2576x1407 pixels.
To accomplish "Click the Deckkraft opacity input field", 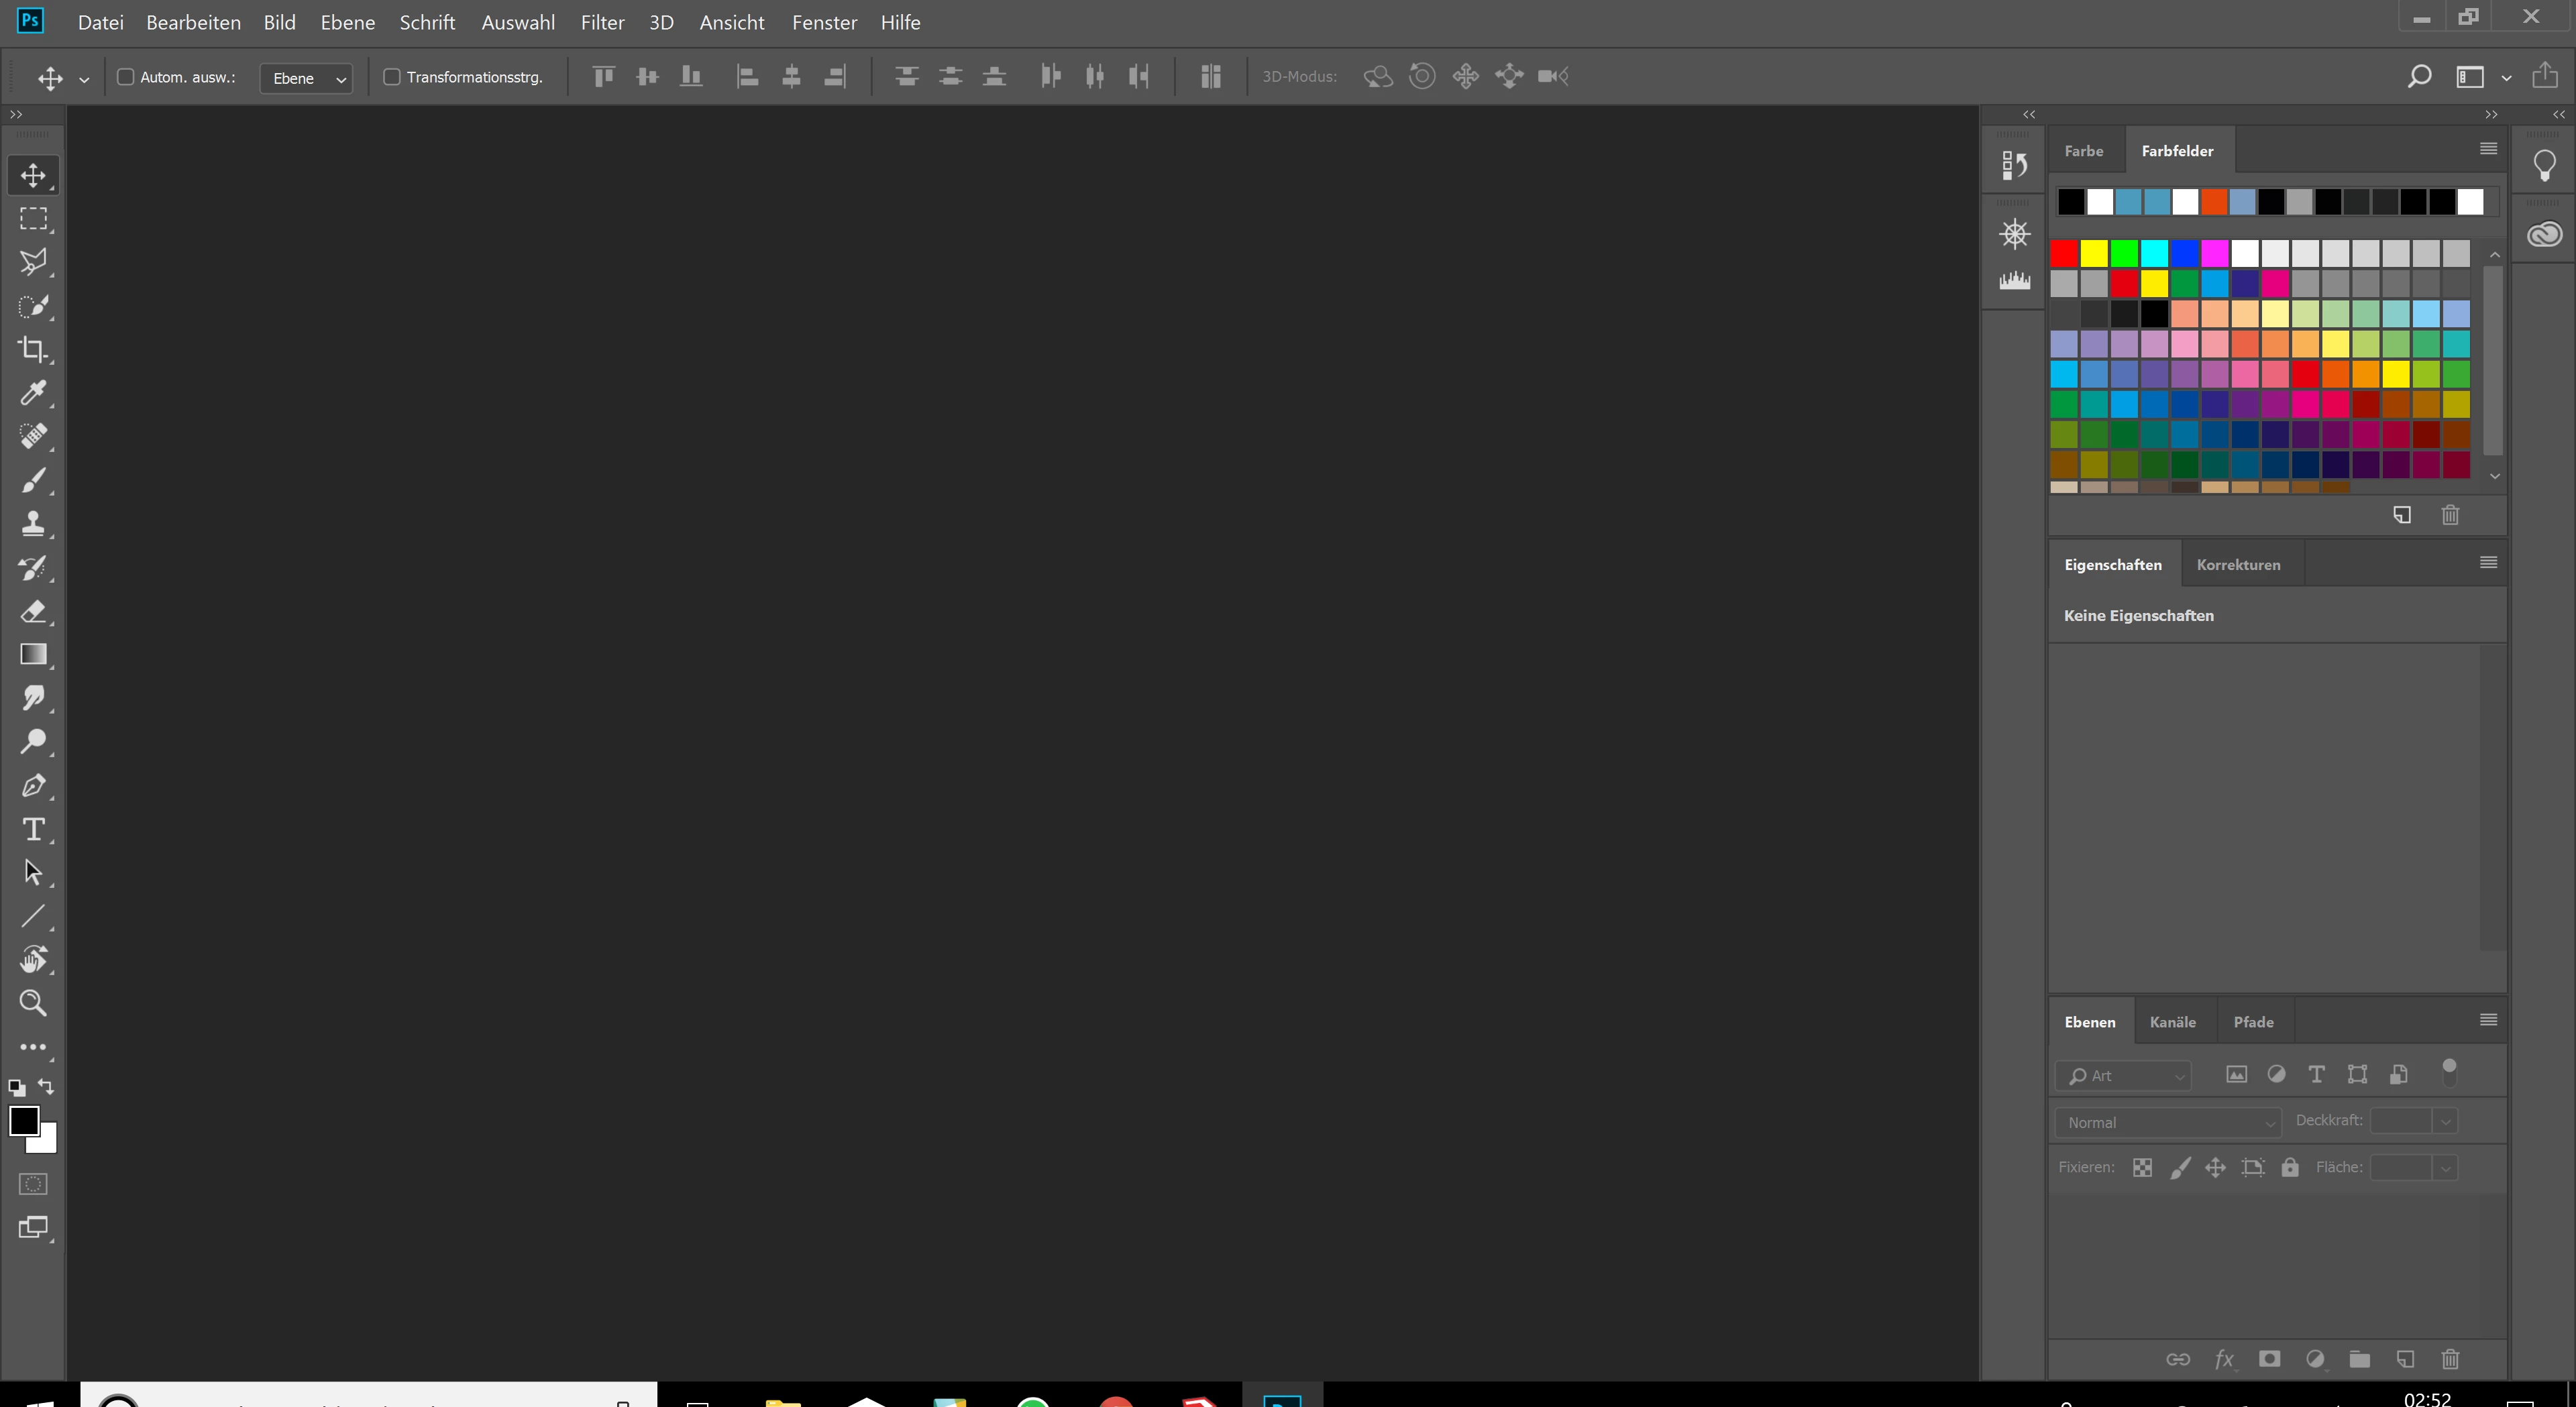I will 2400,1121.
